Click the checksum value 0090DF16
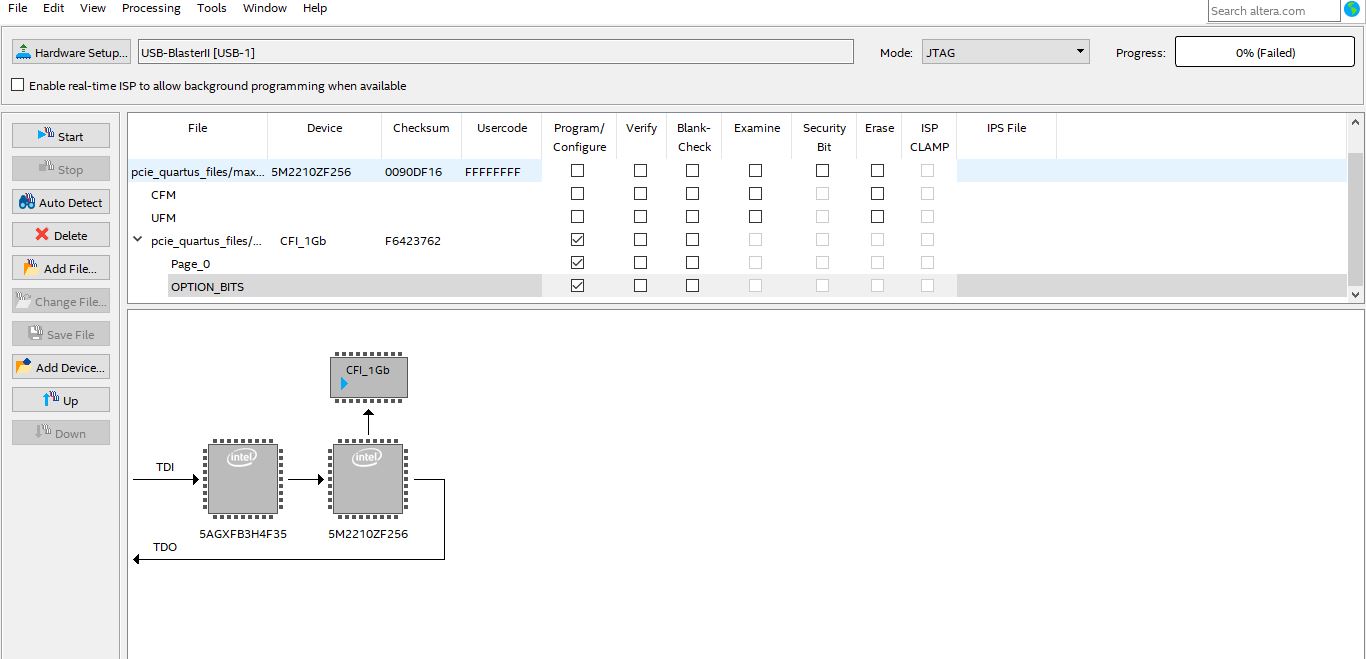The height and width of the screenshot is (659, 1366). [413, 172]
